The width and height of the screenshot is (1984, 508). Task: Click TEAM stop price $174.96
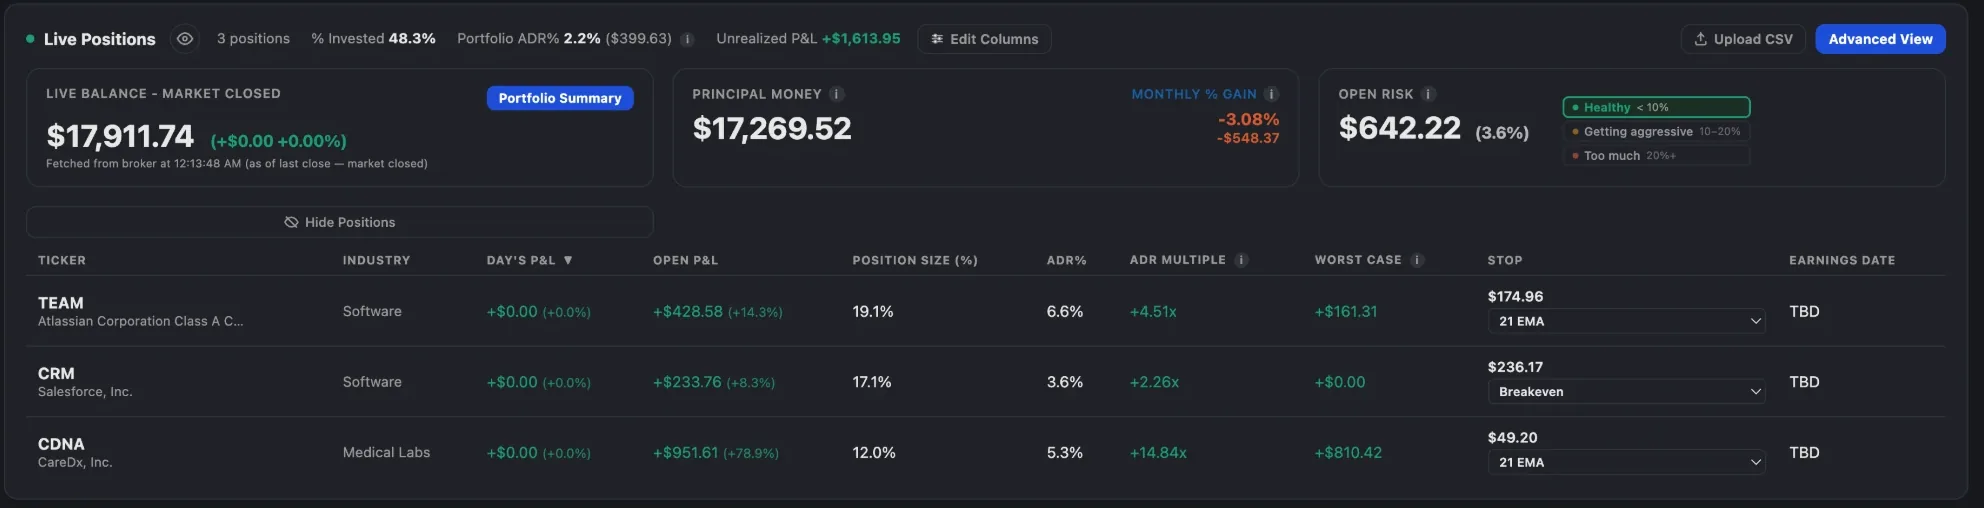1515,296
